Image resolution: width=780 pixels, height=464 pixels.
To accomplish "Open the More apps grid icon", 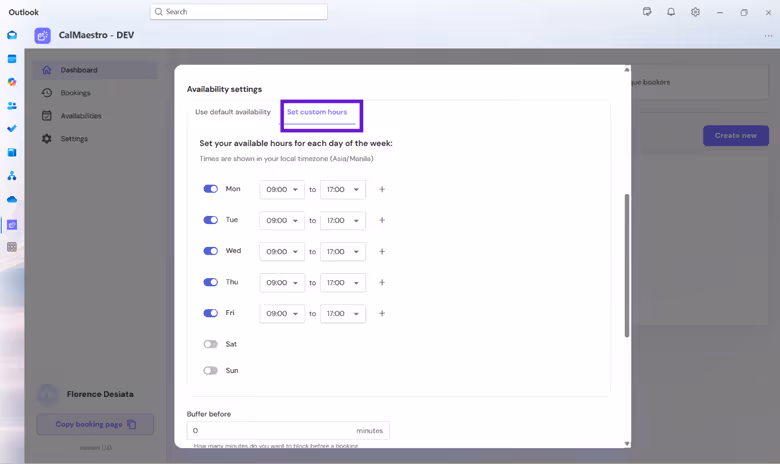I will click(12, 247).
